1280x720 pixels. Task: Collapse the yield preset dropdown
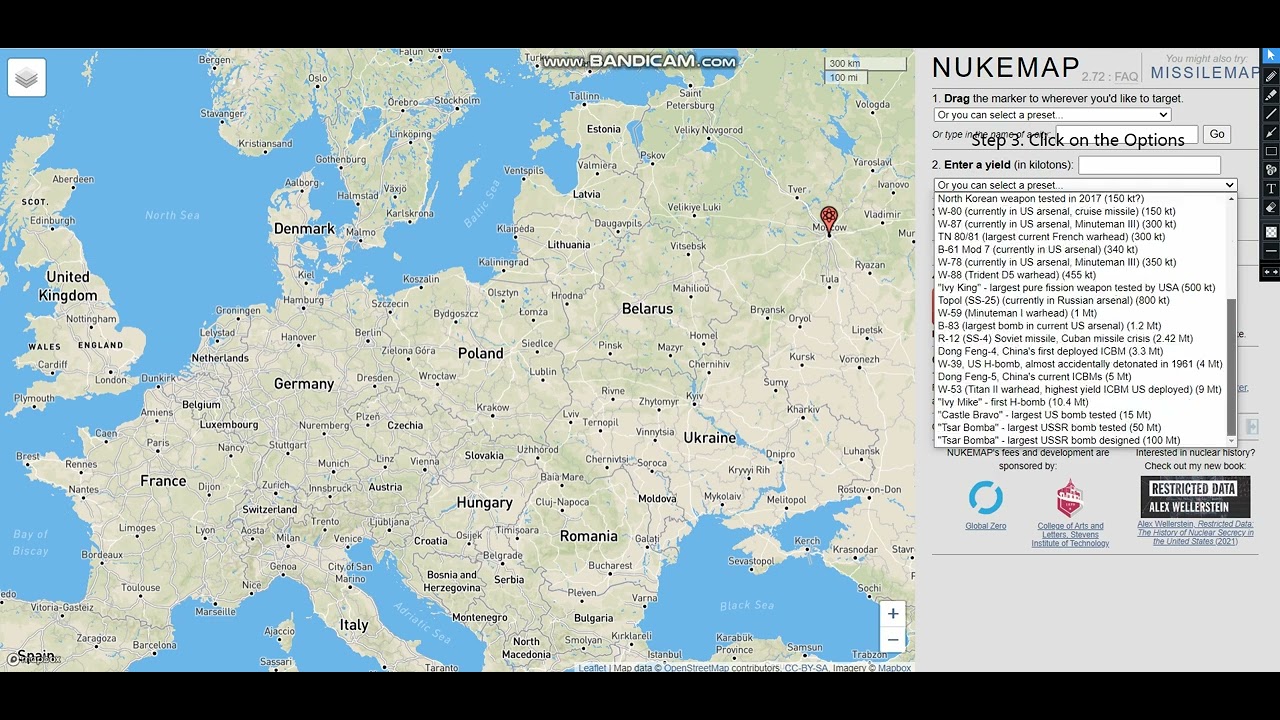(x=1085, y=185)
